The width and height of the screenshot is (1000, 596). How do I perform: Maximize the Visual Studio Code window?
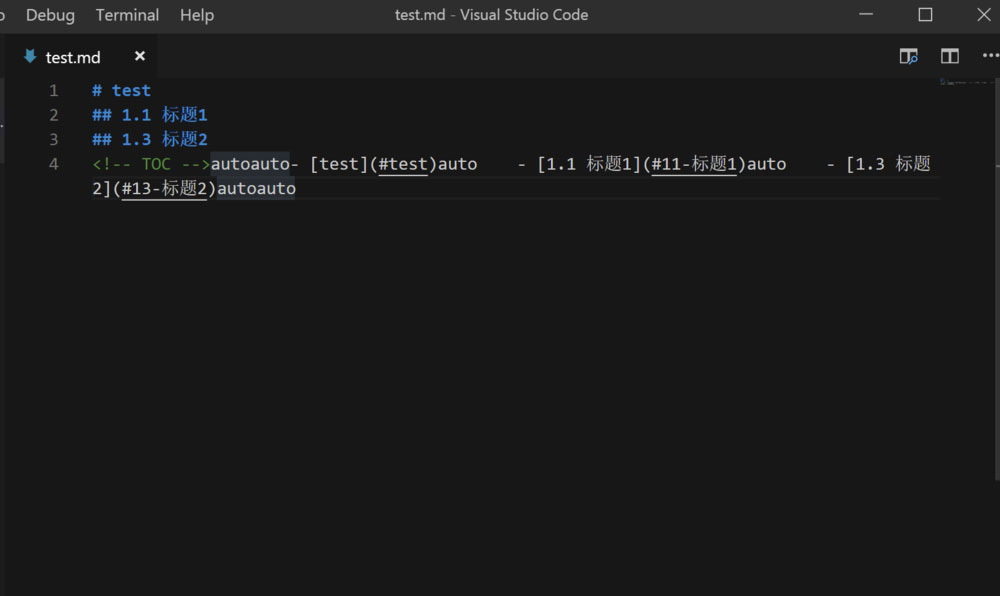(x=923, y=14)
